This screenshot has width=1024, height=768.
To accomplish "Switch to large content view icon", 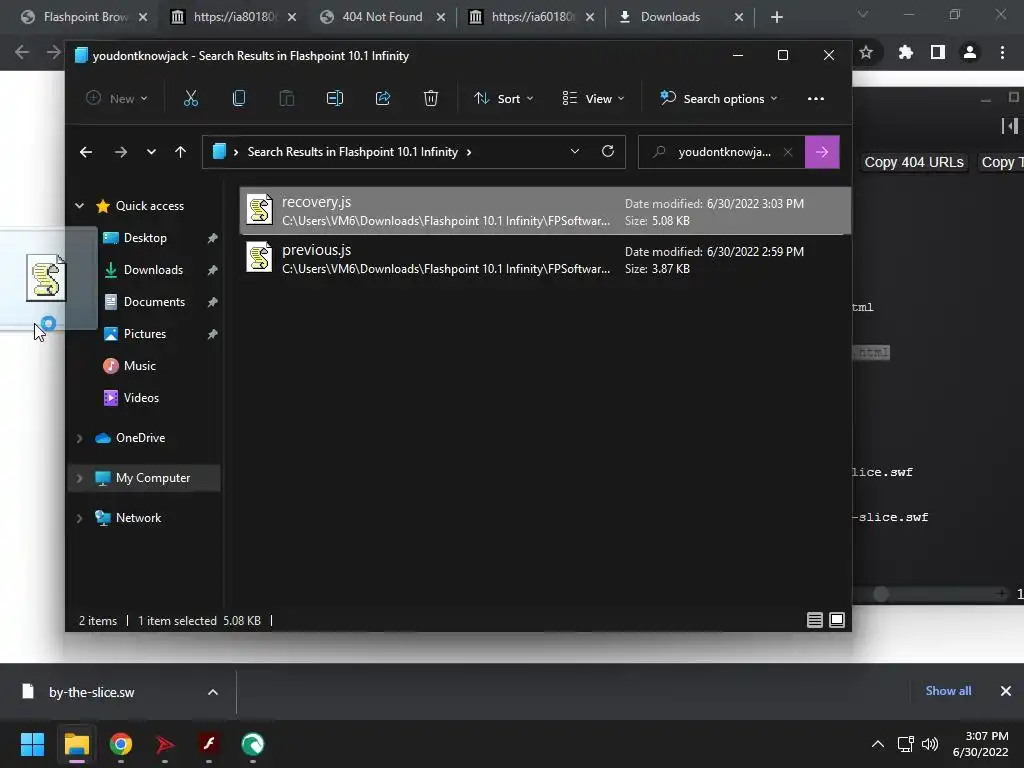I will pos(837,620).
